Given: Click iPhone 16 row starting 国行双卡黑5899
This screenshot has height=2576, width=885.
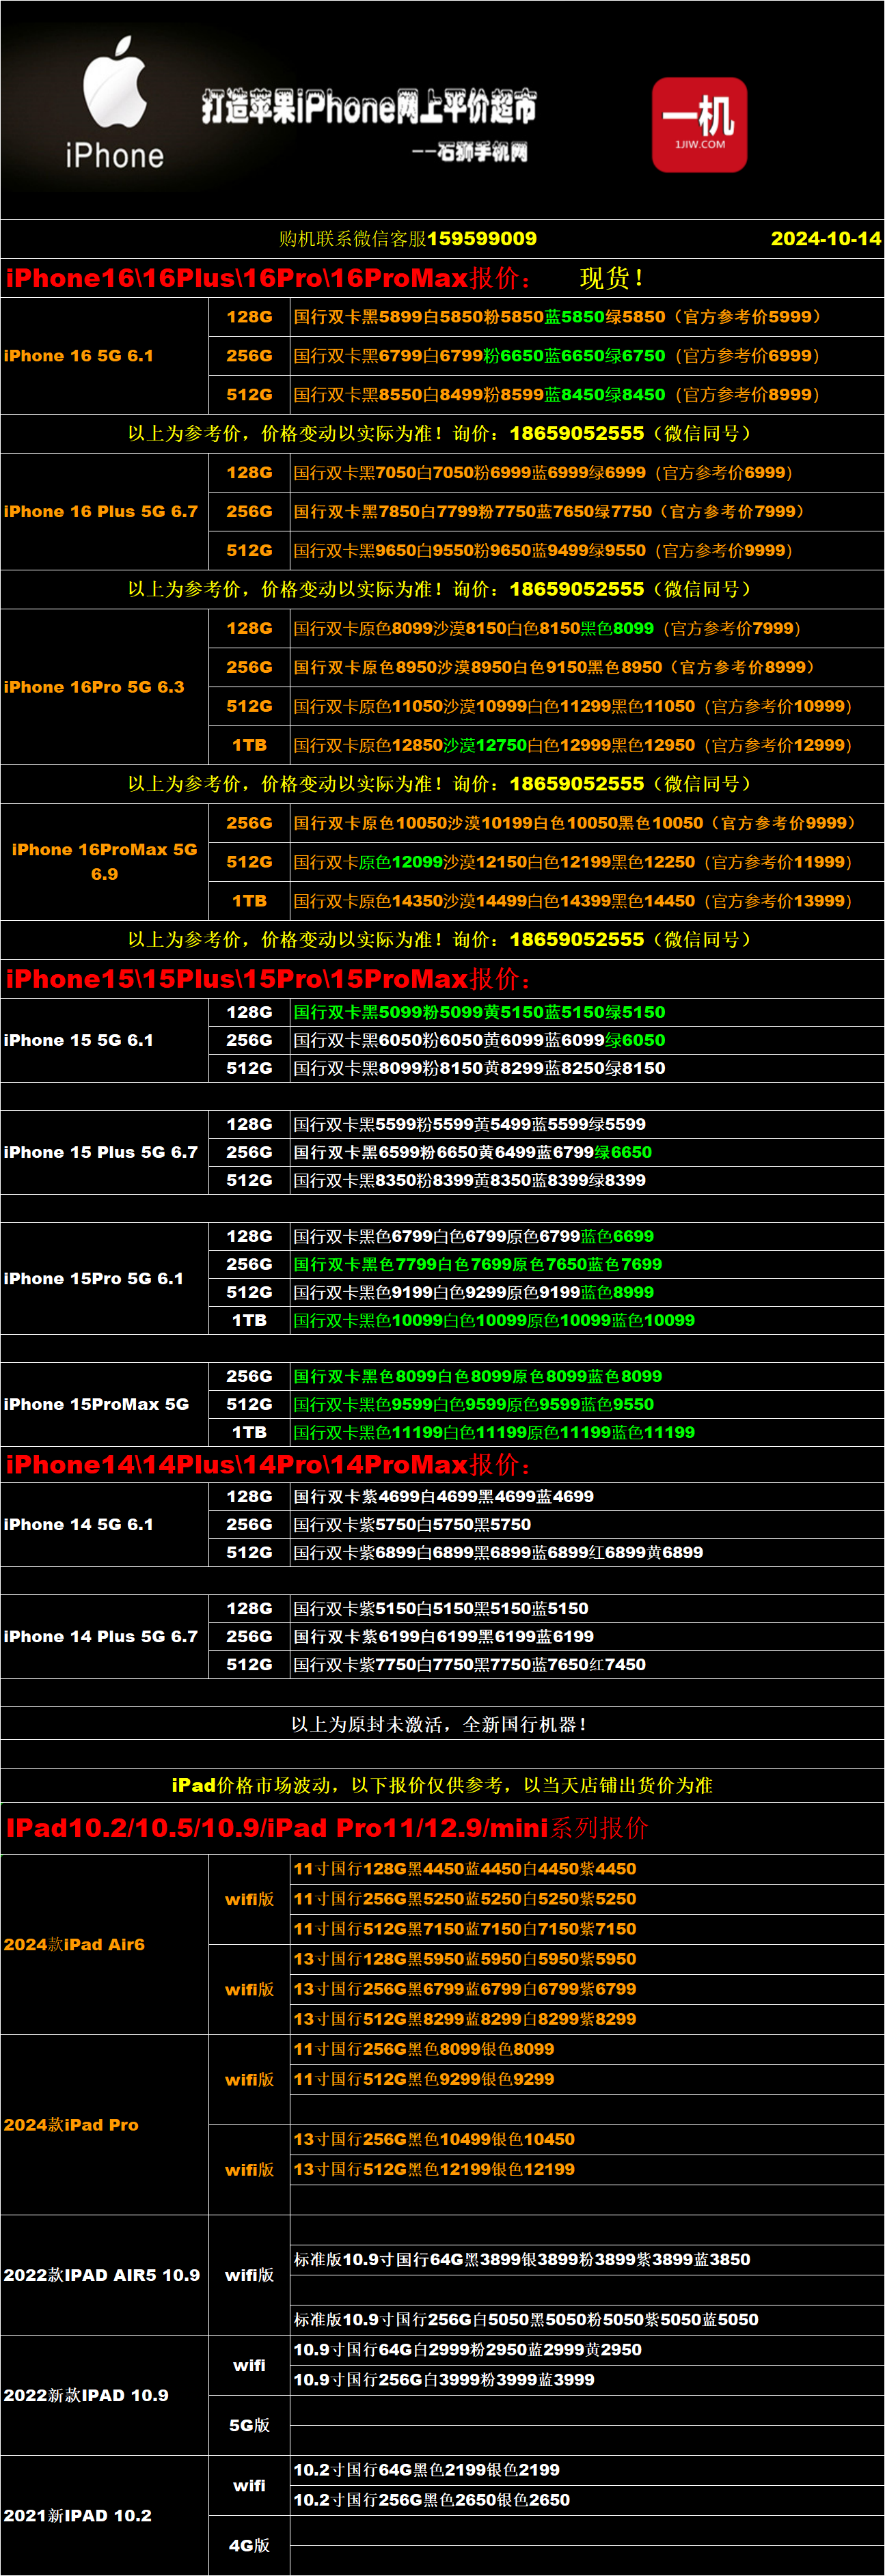Looking at the screenshot, I should (587, 317).
